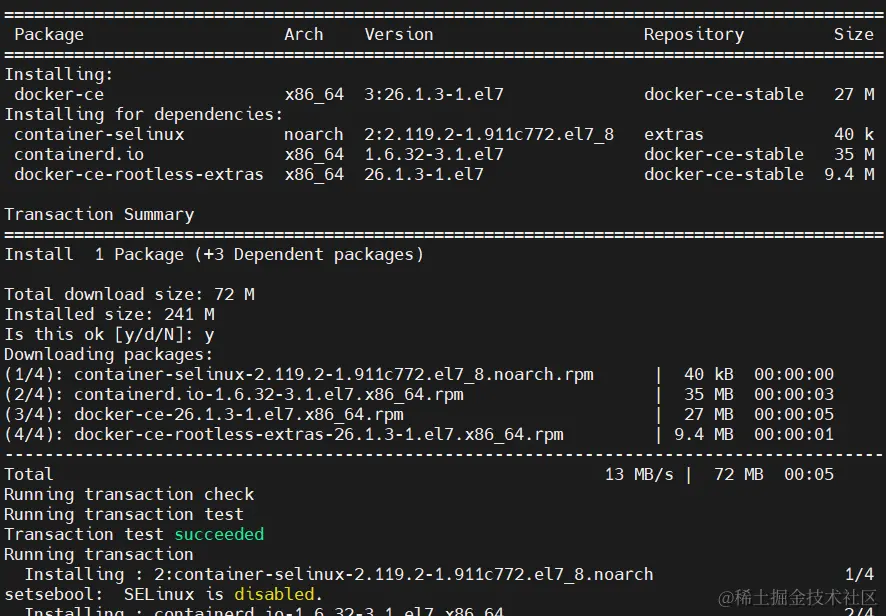Click the '35 M' size value
The width and height of the screenshot is (886, 616).
click(854, 154)
